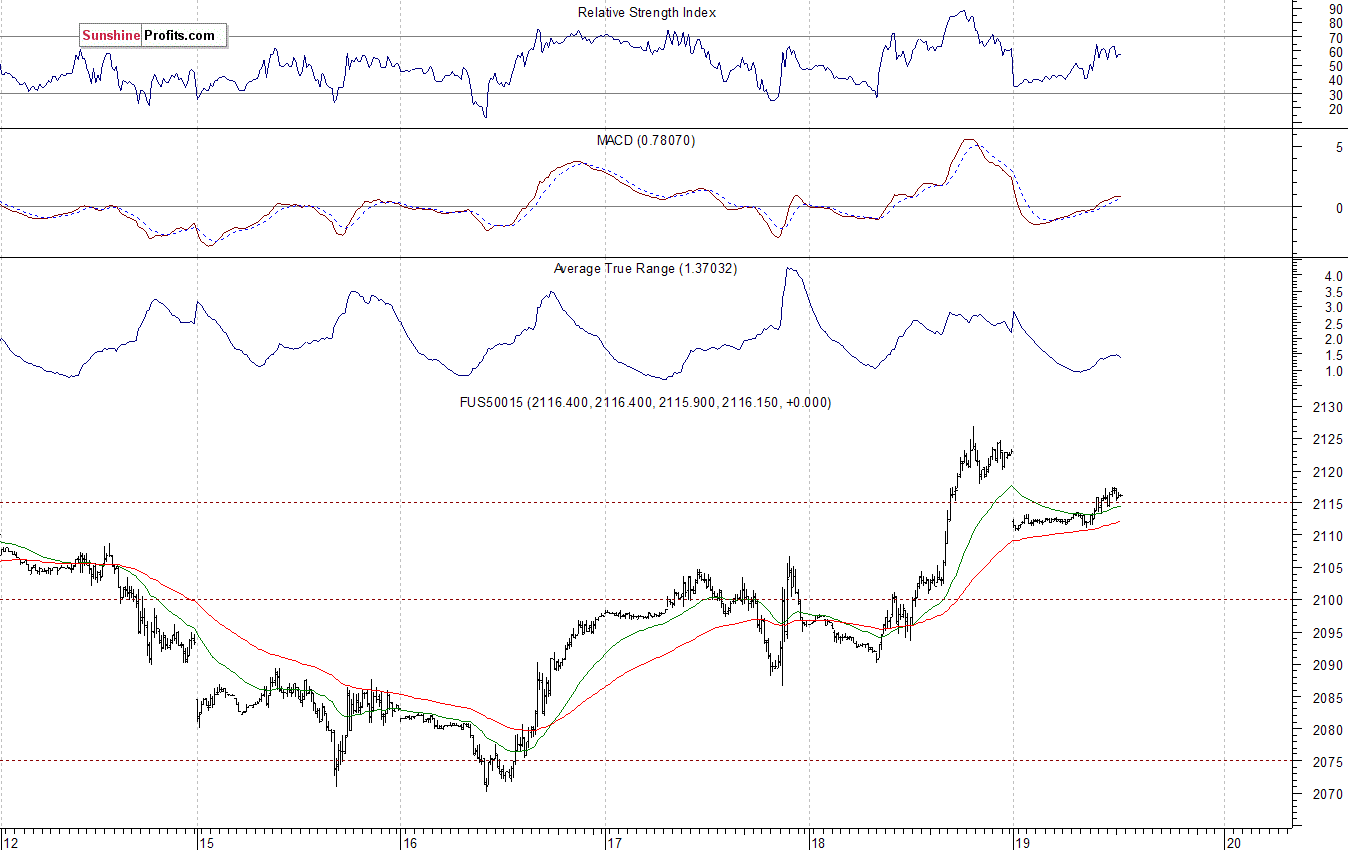Click the MACD axis value 5
This screenshot has height=850, width=1348.
1337,148
